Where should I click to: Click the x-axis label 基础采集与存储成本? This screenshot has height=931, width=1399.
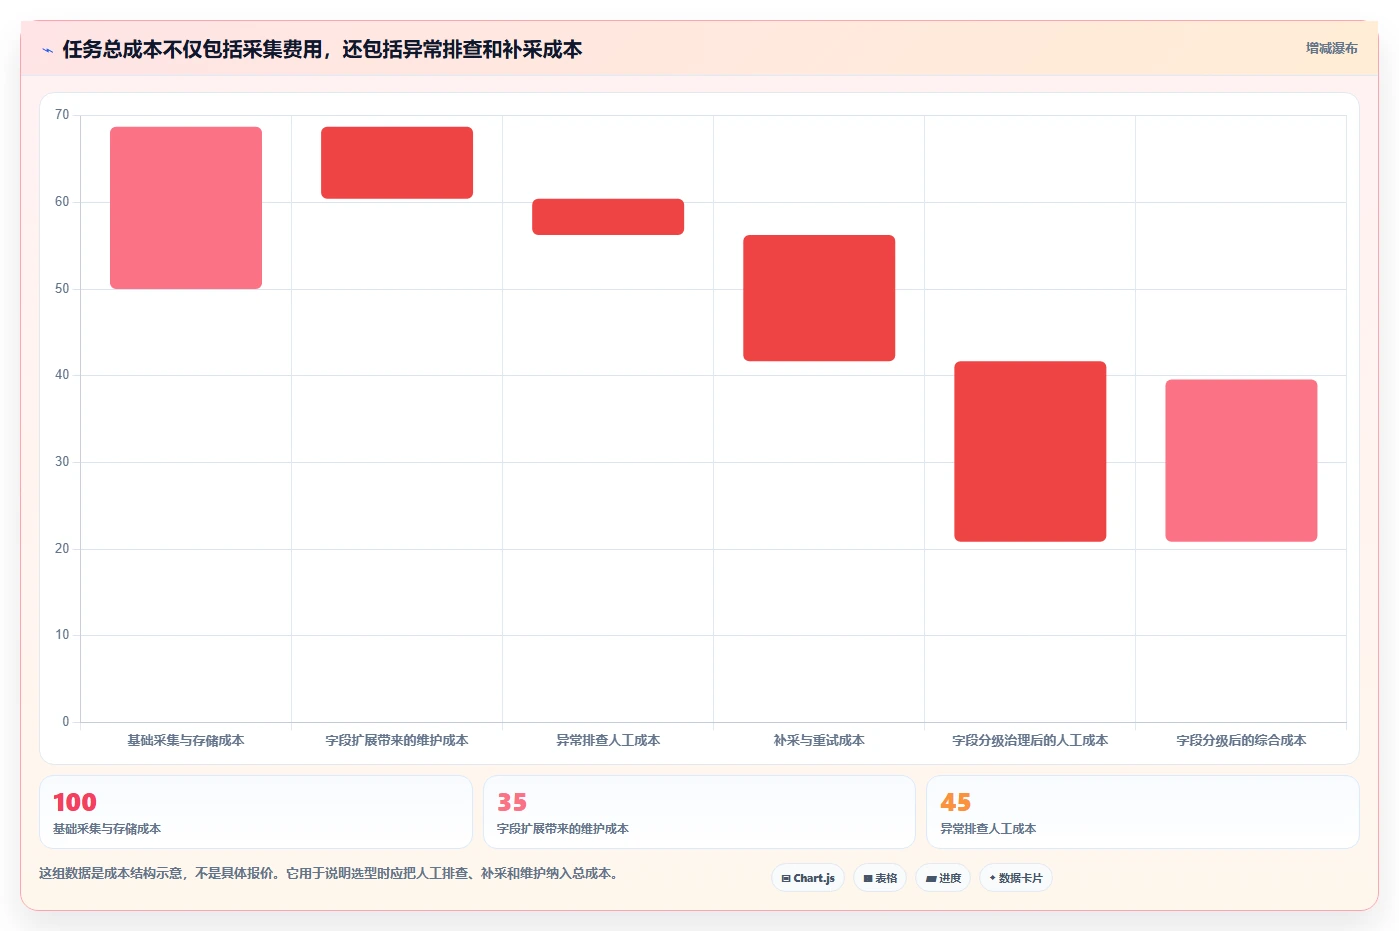tap(186, 741)
